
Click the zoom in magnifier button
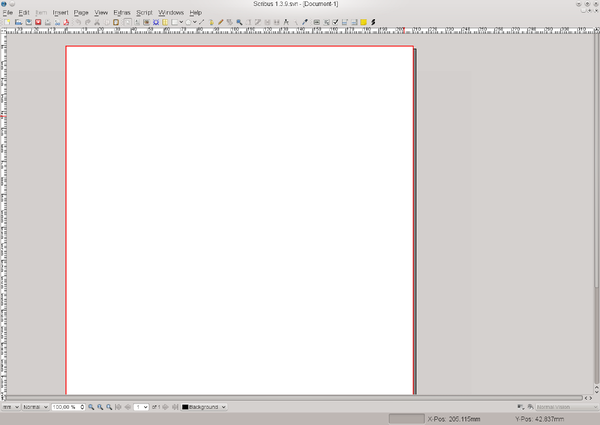[108, 407]
